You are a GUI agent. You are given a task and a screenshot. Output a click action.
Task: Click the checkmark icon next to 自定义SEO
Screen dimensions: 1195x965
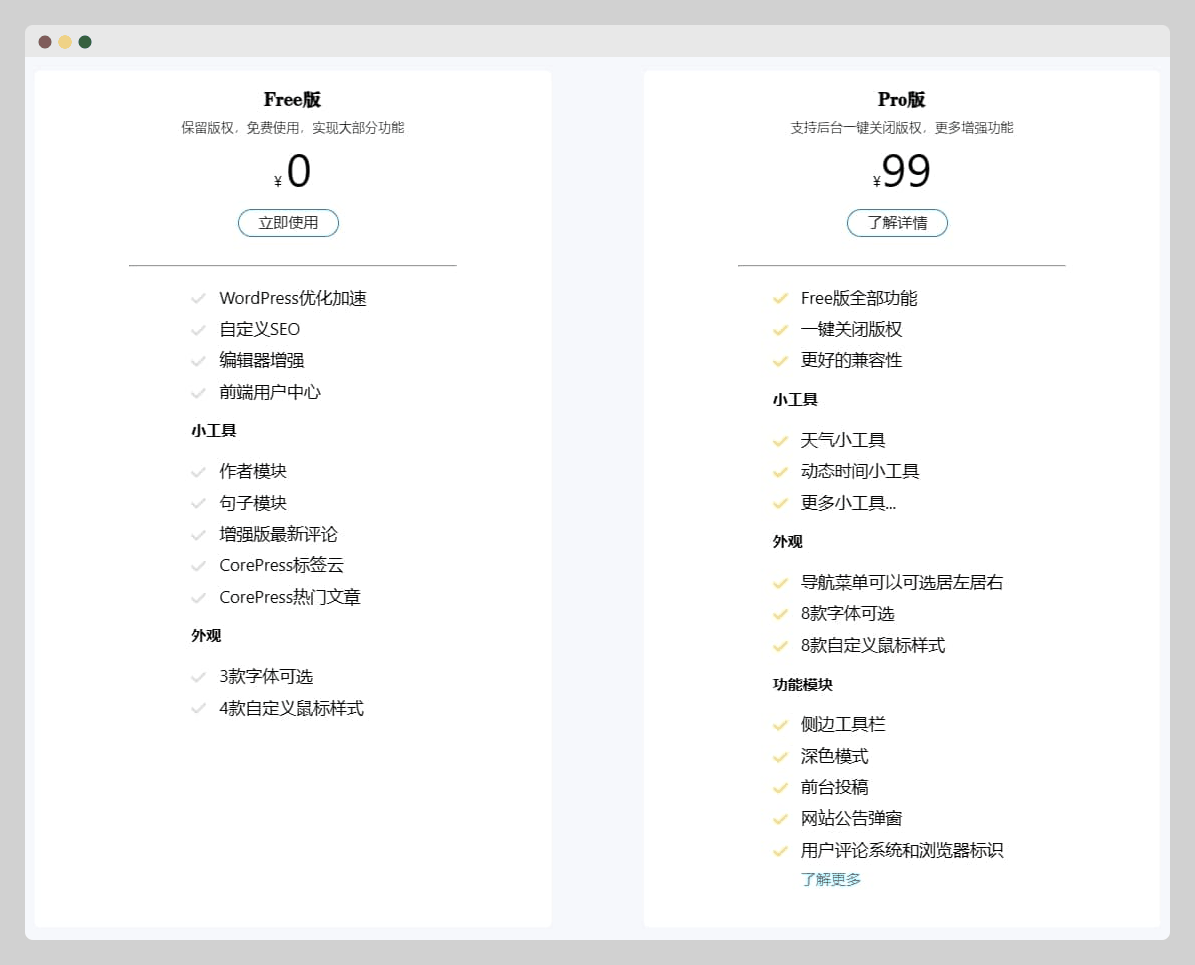[198, 330]
